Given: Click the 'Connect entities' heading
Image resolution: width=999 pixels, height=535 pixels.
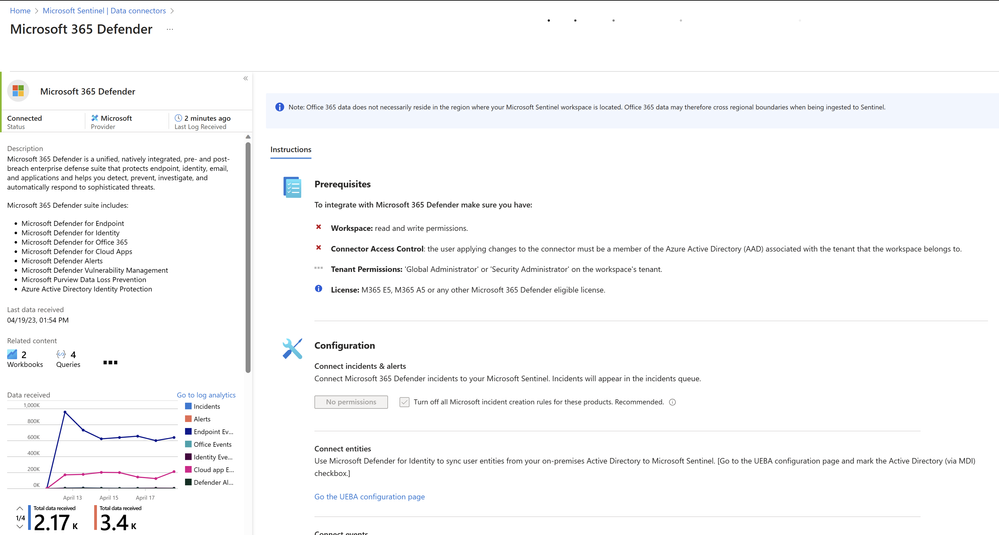Looking at the screenshot, I should tap(342, 449).
